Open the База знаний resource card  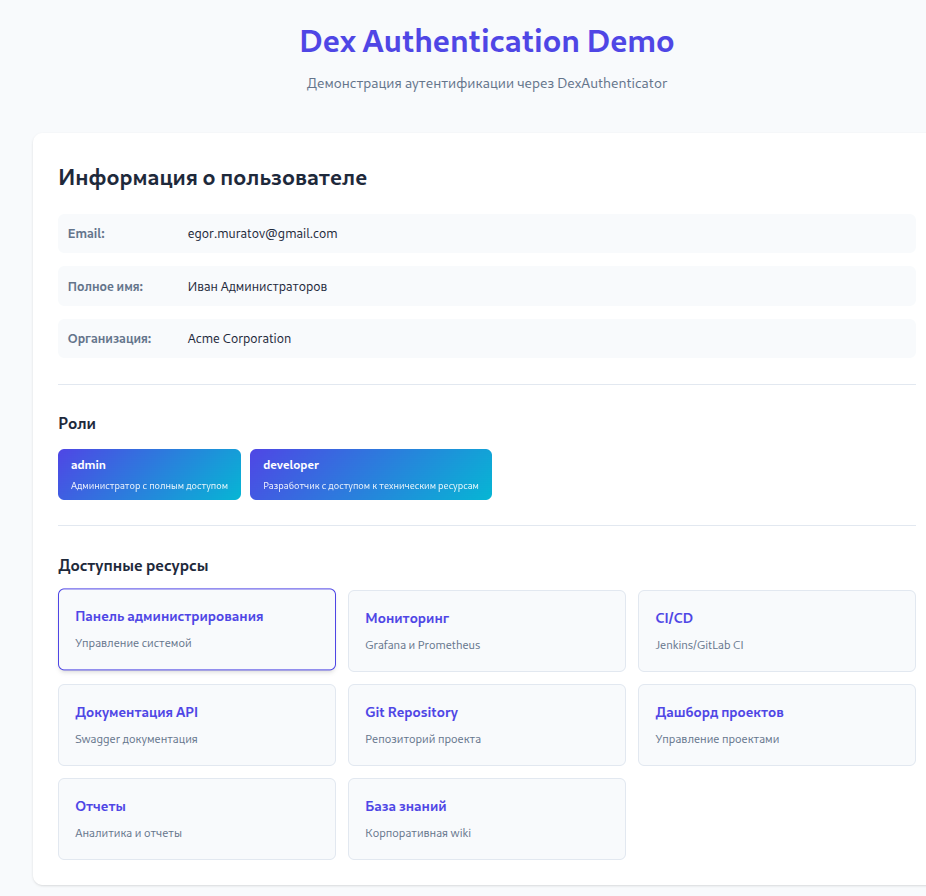point(486,819)
